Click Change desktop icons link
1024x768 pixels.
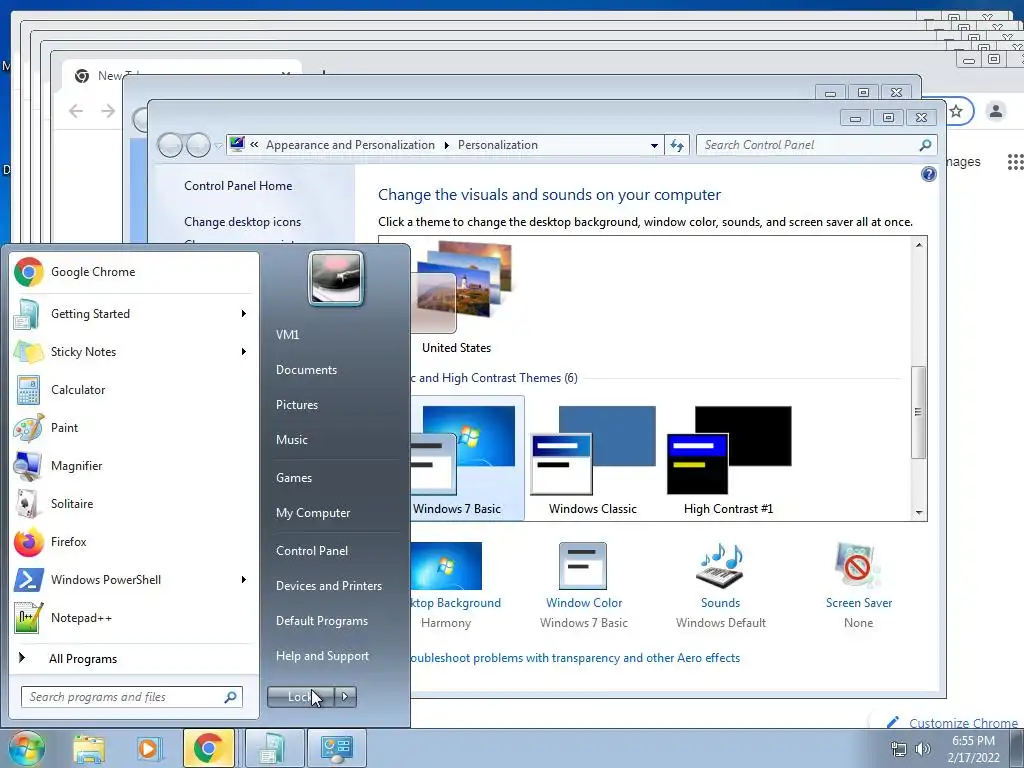click(242, 221)
